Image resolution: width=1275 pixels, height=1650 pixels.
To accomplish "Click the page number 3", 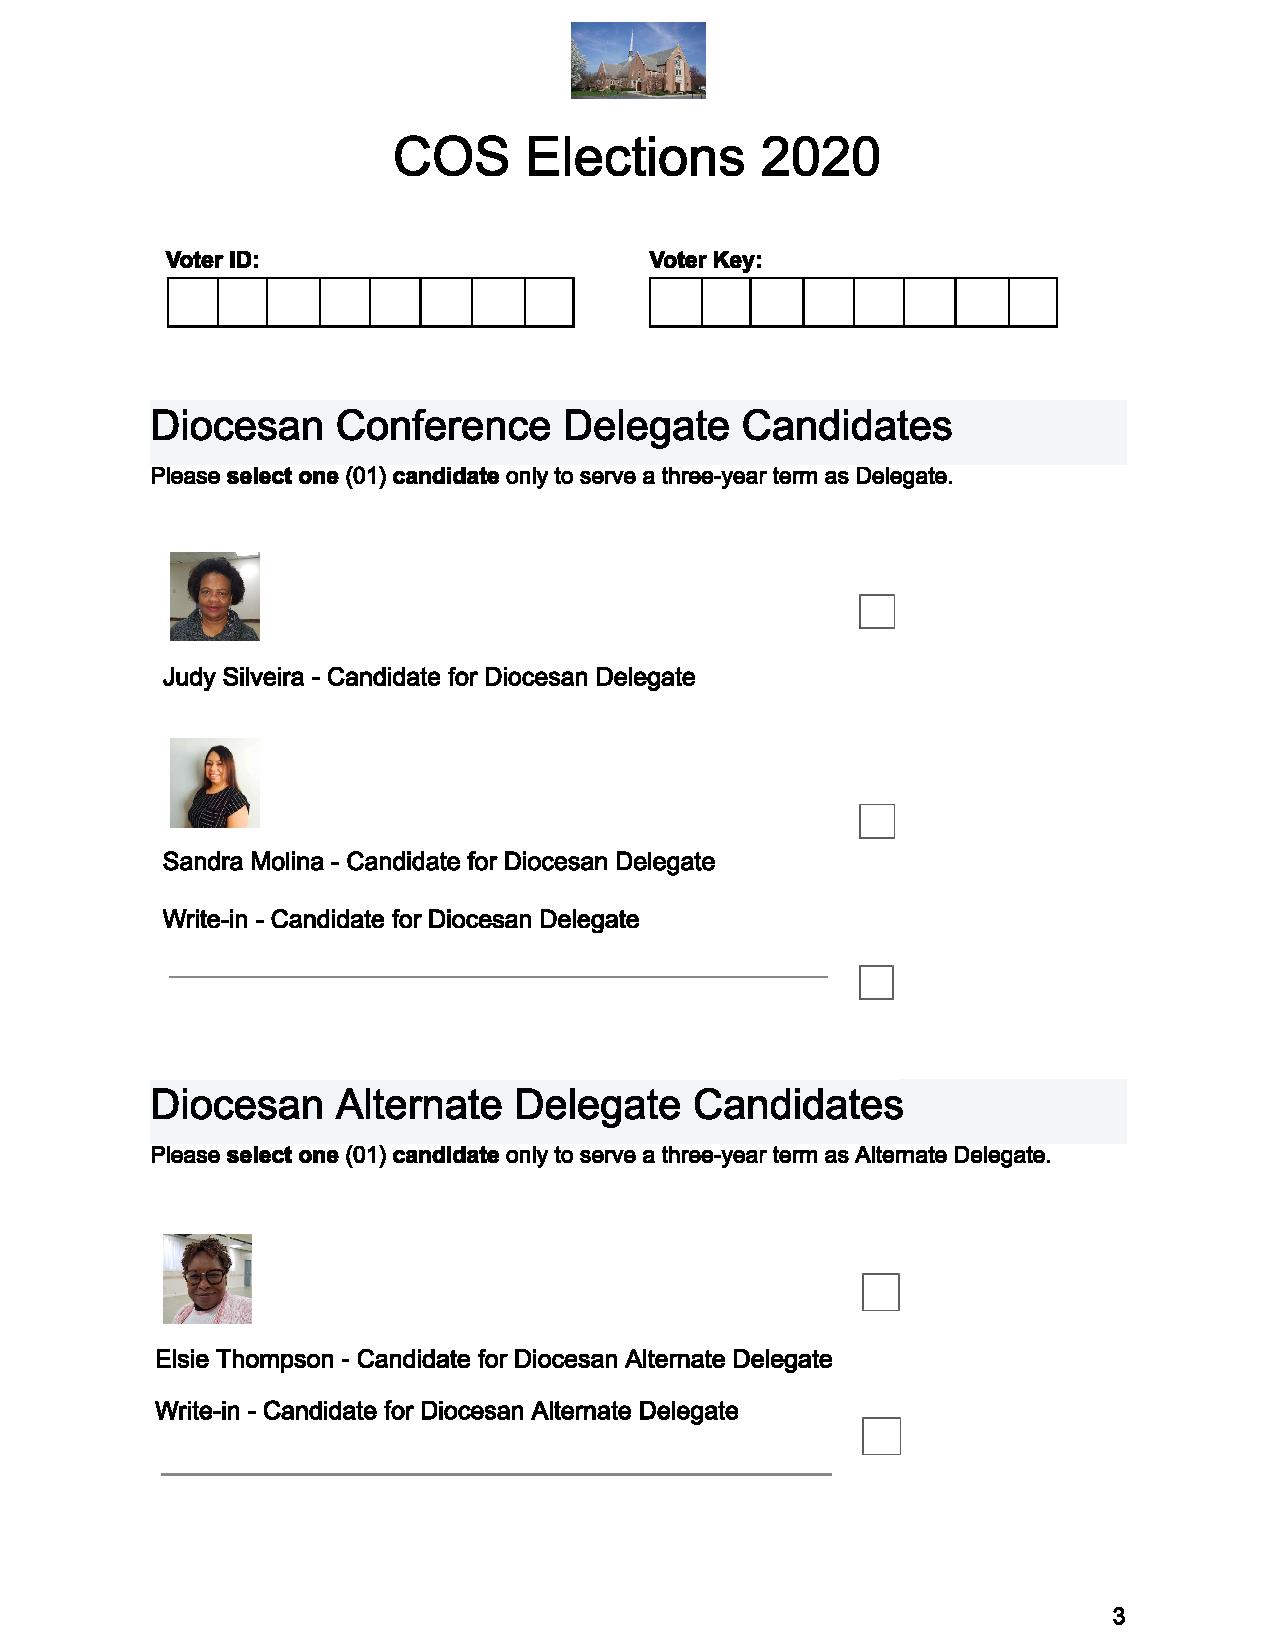I will (x=1118, y=1616).
